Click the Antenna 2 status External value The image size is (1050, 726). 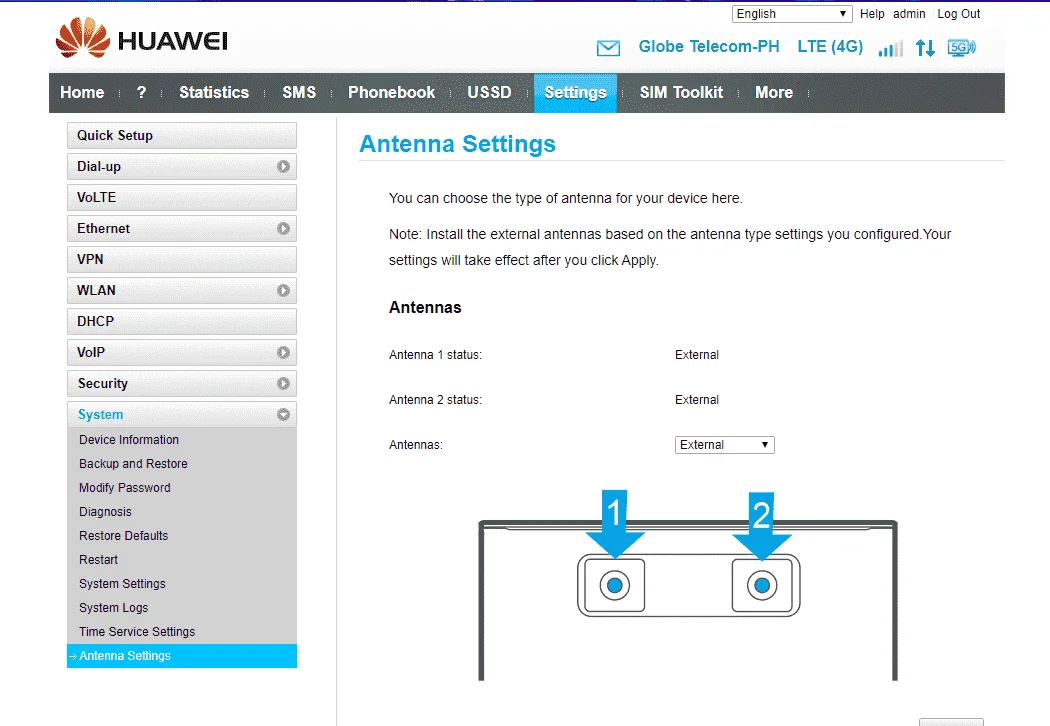click(x=696, y=400)
